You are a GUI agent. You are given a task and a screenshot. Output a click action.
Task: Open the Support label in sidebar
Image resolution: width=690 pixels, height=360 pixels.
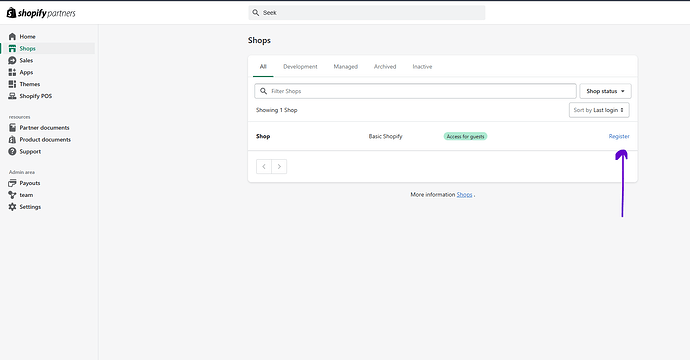click(30, 151)
